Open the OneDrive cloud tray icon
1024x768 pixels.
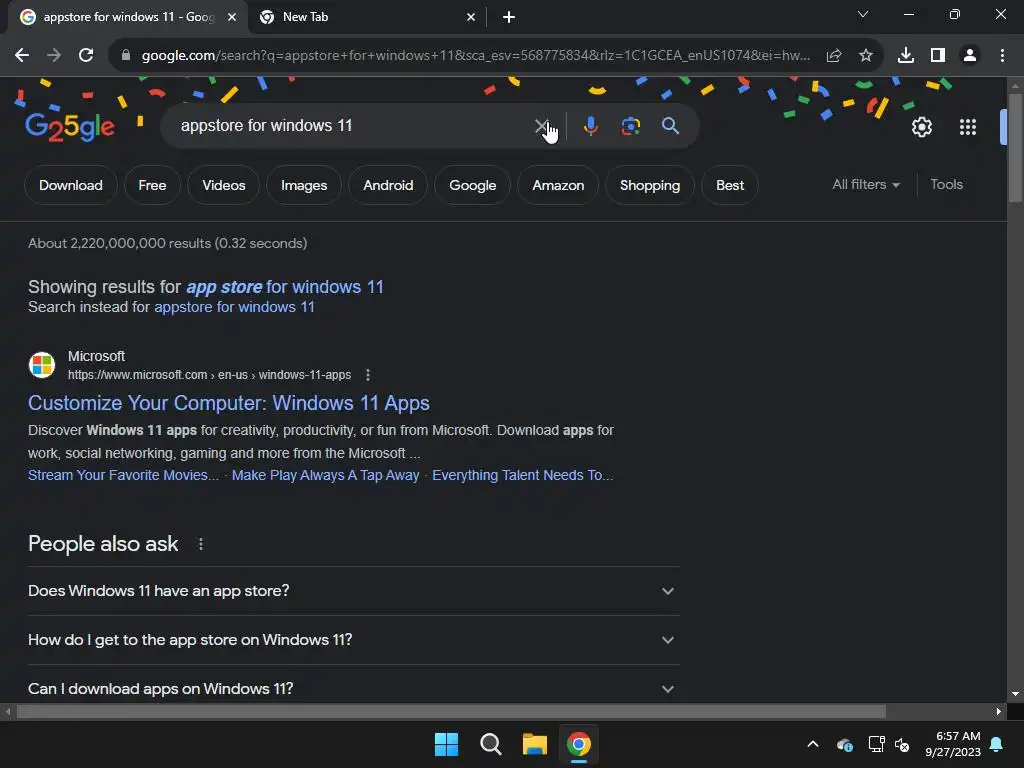click(844, 744)
